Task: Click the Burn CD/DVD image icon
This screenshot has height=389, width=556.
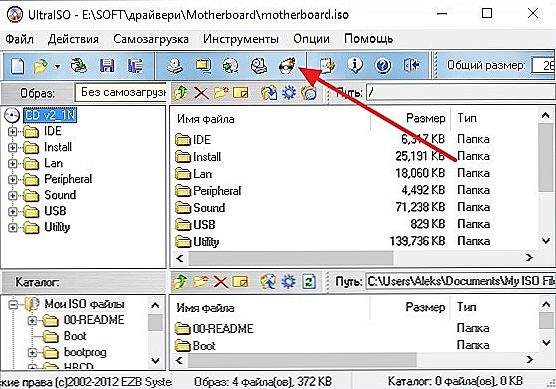Action: point(287,66)
